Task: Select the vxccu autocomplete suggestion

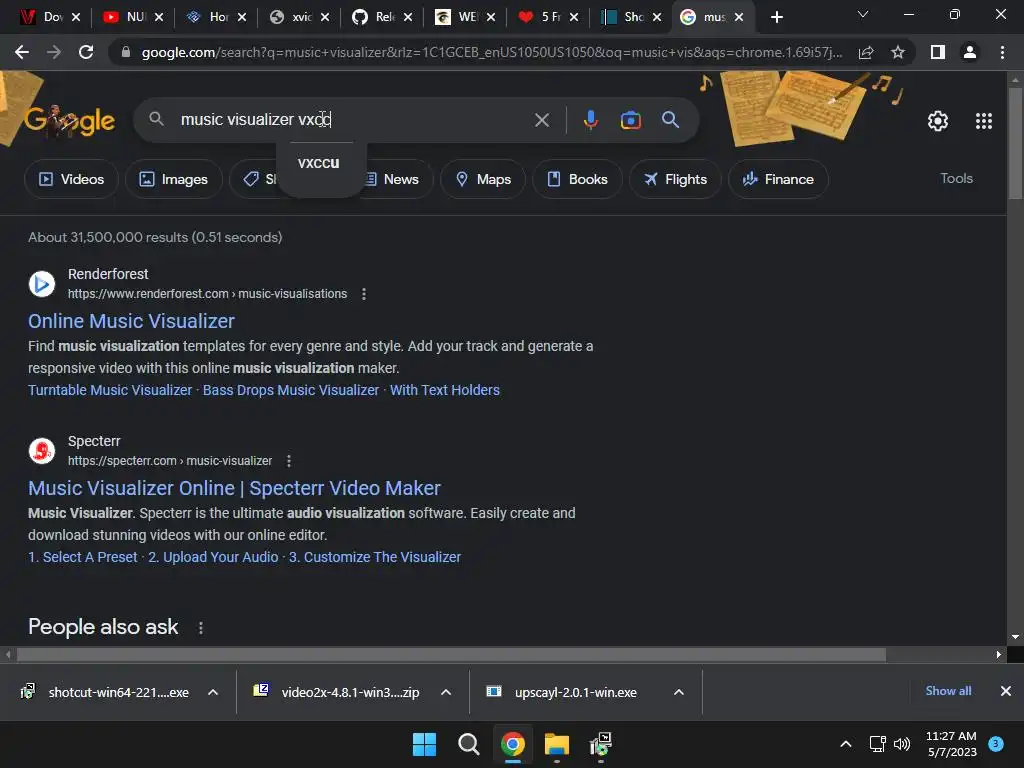Action: click(x=319, y=163)
